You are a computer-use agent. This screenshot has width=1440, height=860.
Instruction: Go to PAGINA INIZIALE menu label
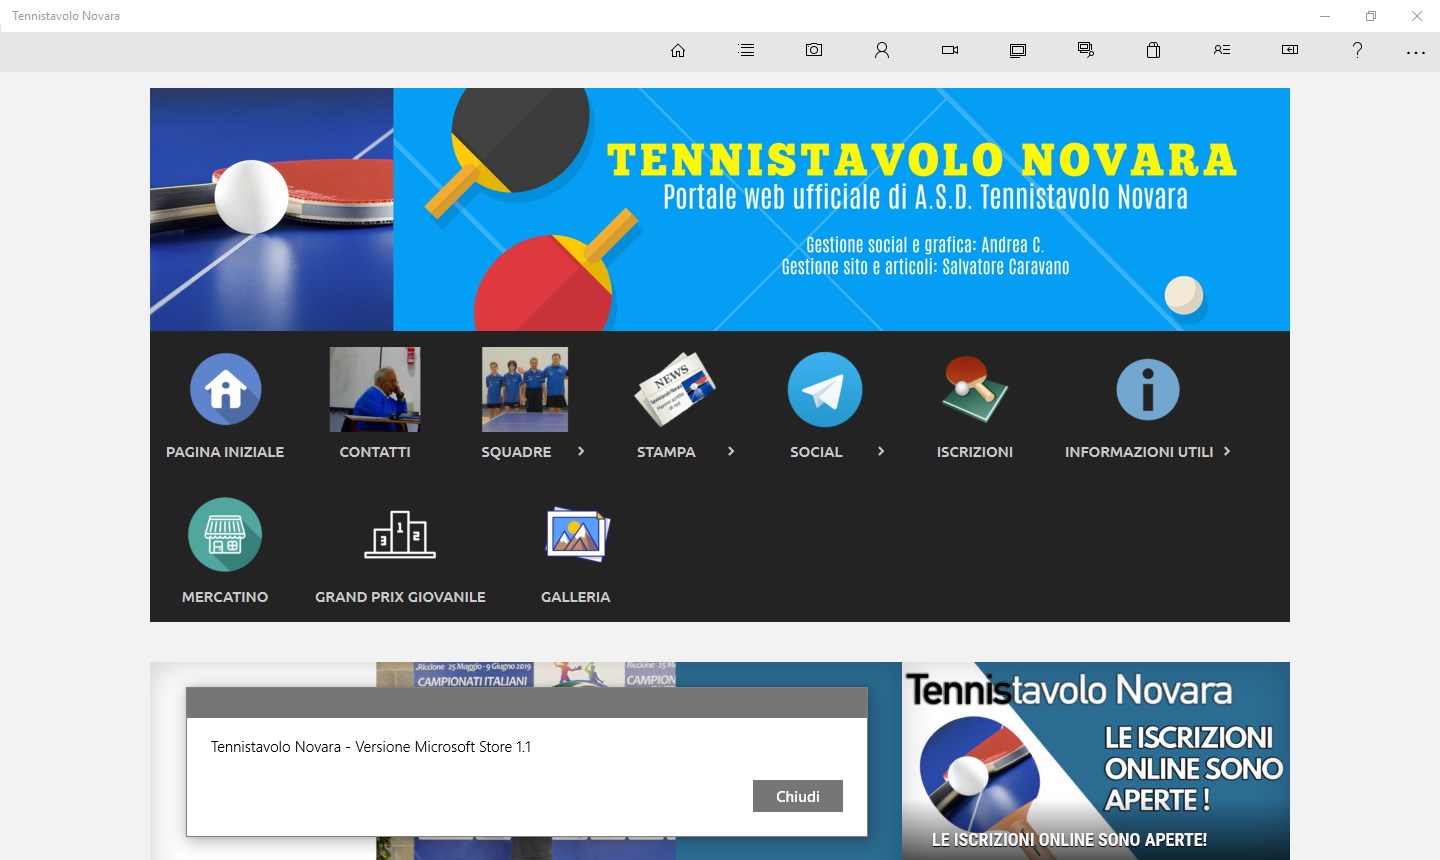click(x=225, y=452)
